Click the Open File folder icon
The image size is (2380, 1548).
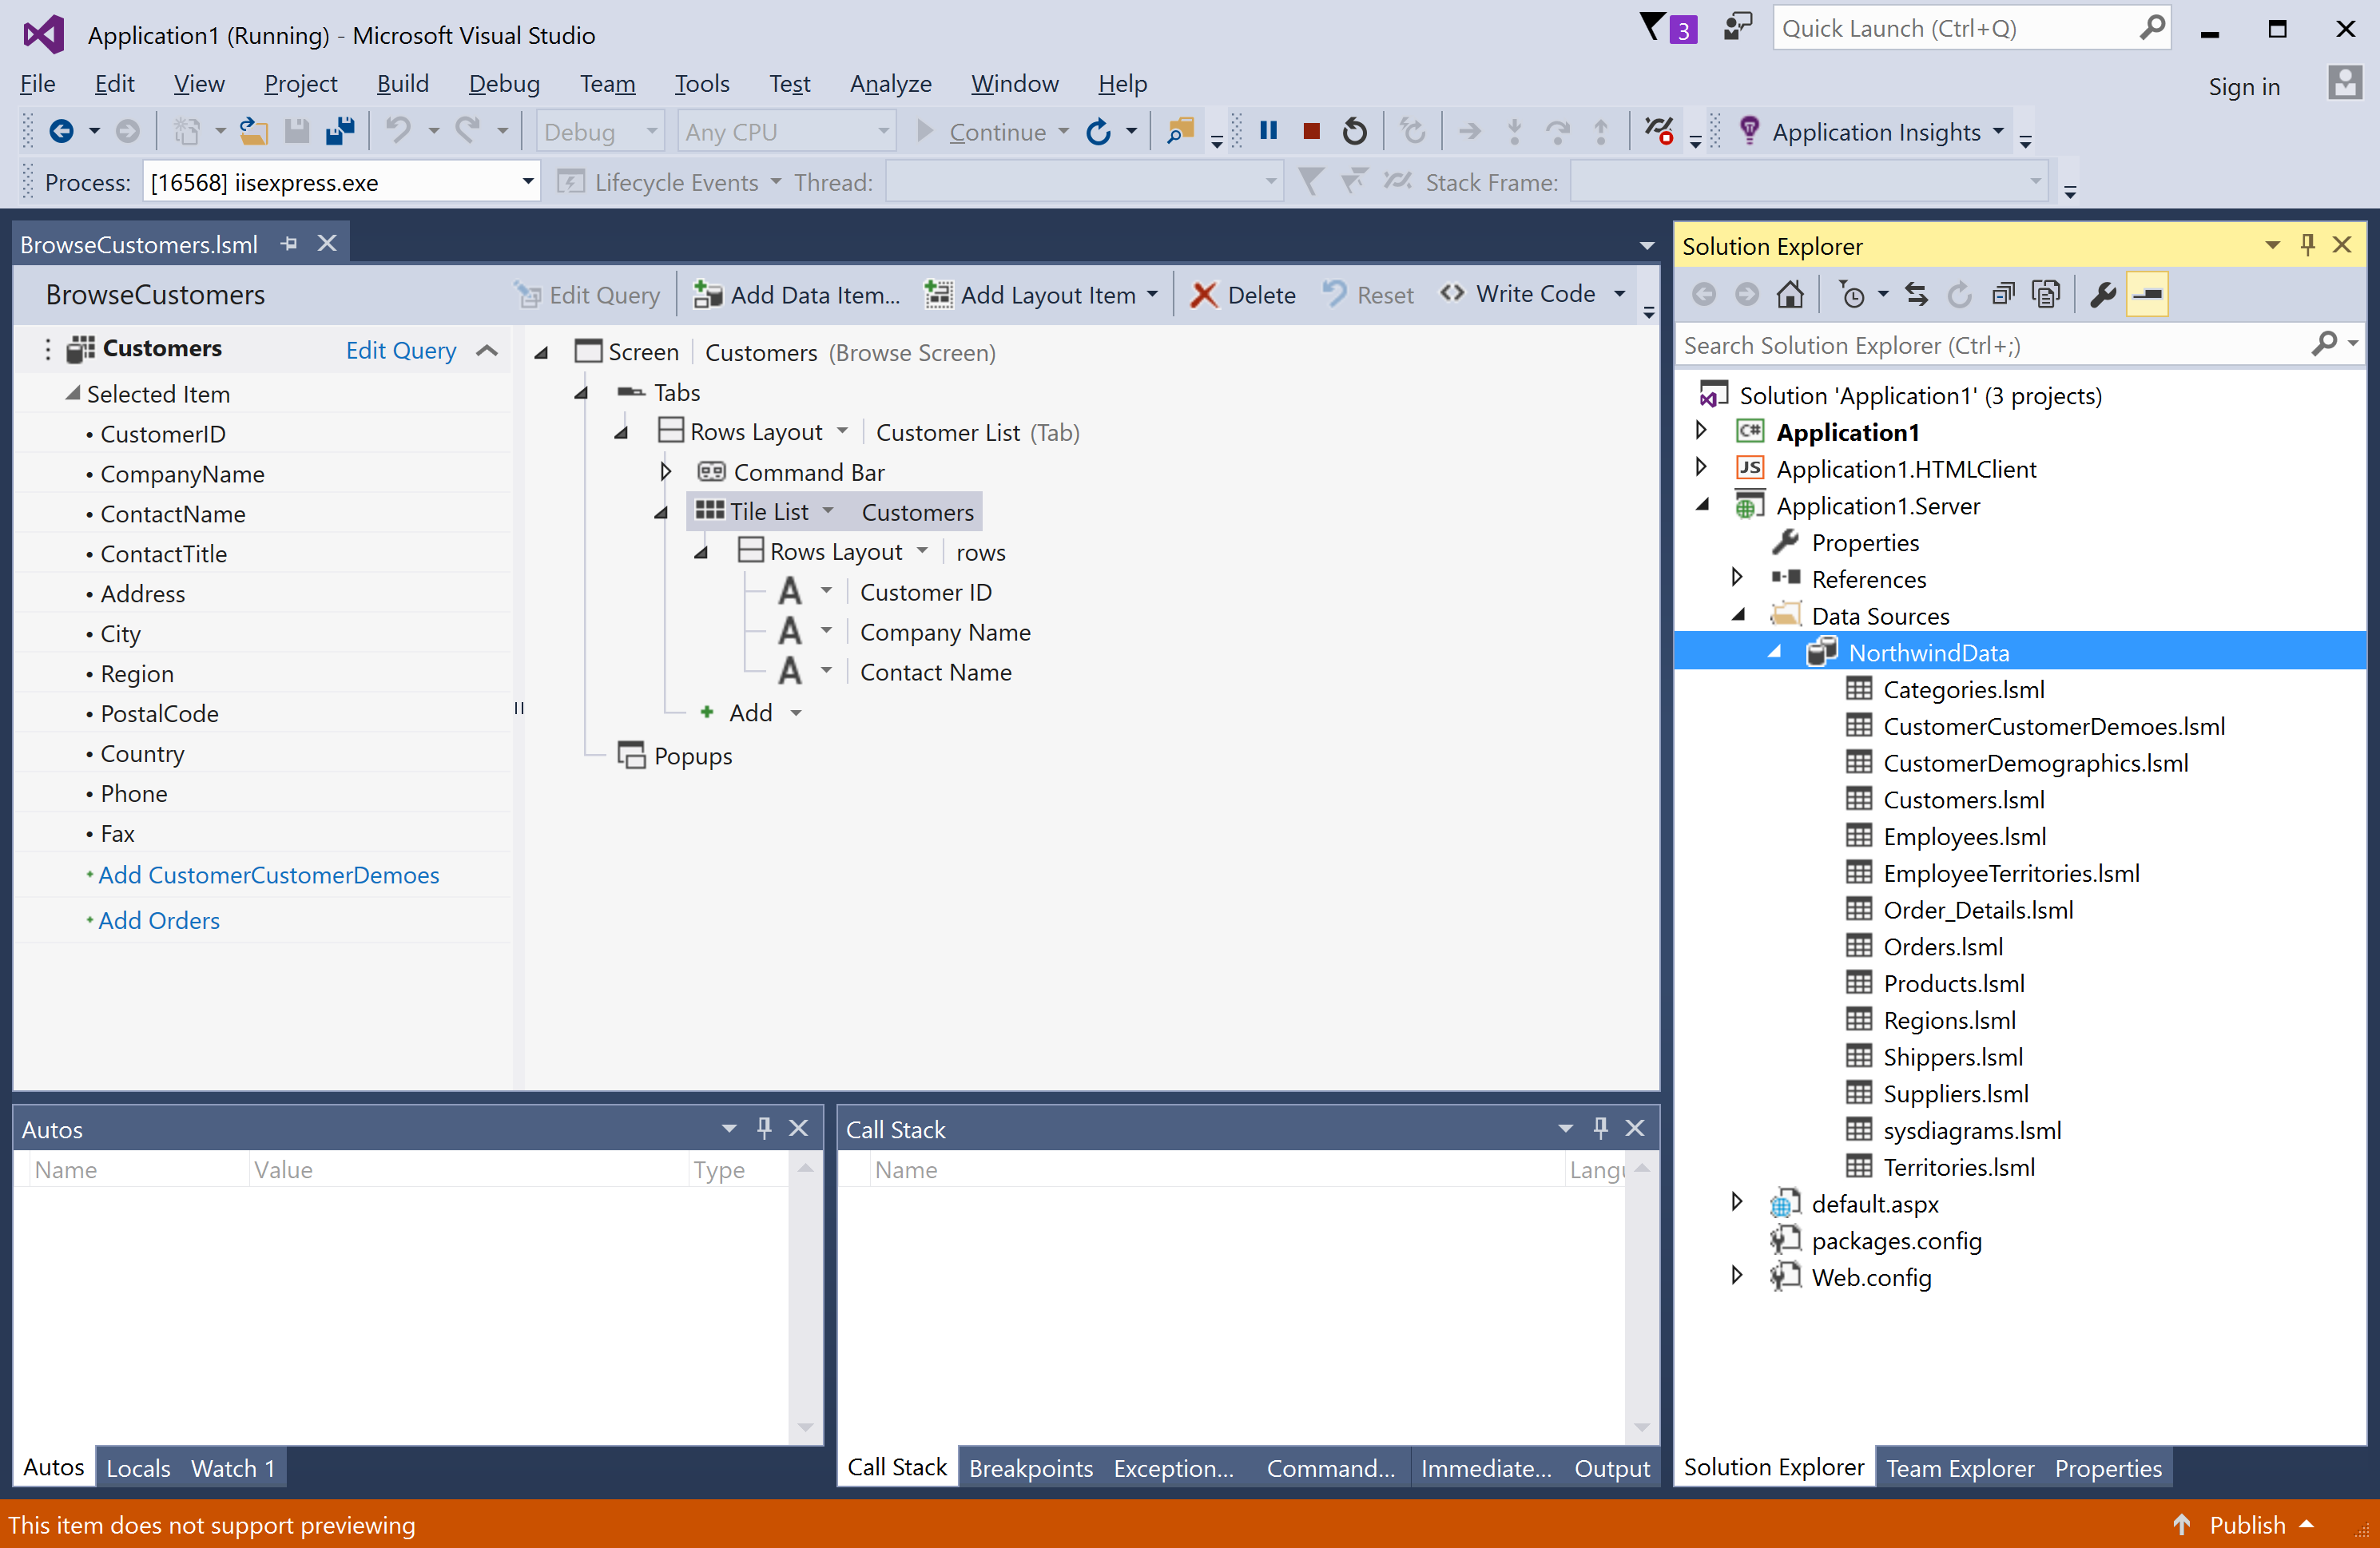(x=253, y=131)
